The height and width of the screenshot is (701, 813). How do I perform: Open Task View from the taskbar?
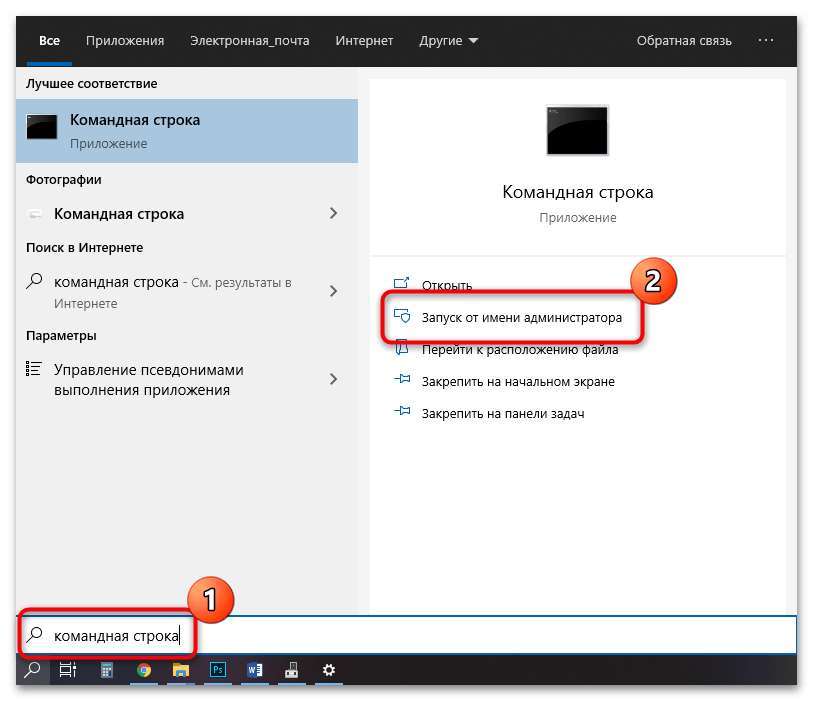[67, 671]
